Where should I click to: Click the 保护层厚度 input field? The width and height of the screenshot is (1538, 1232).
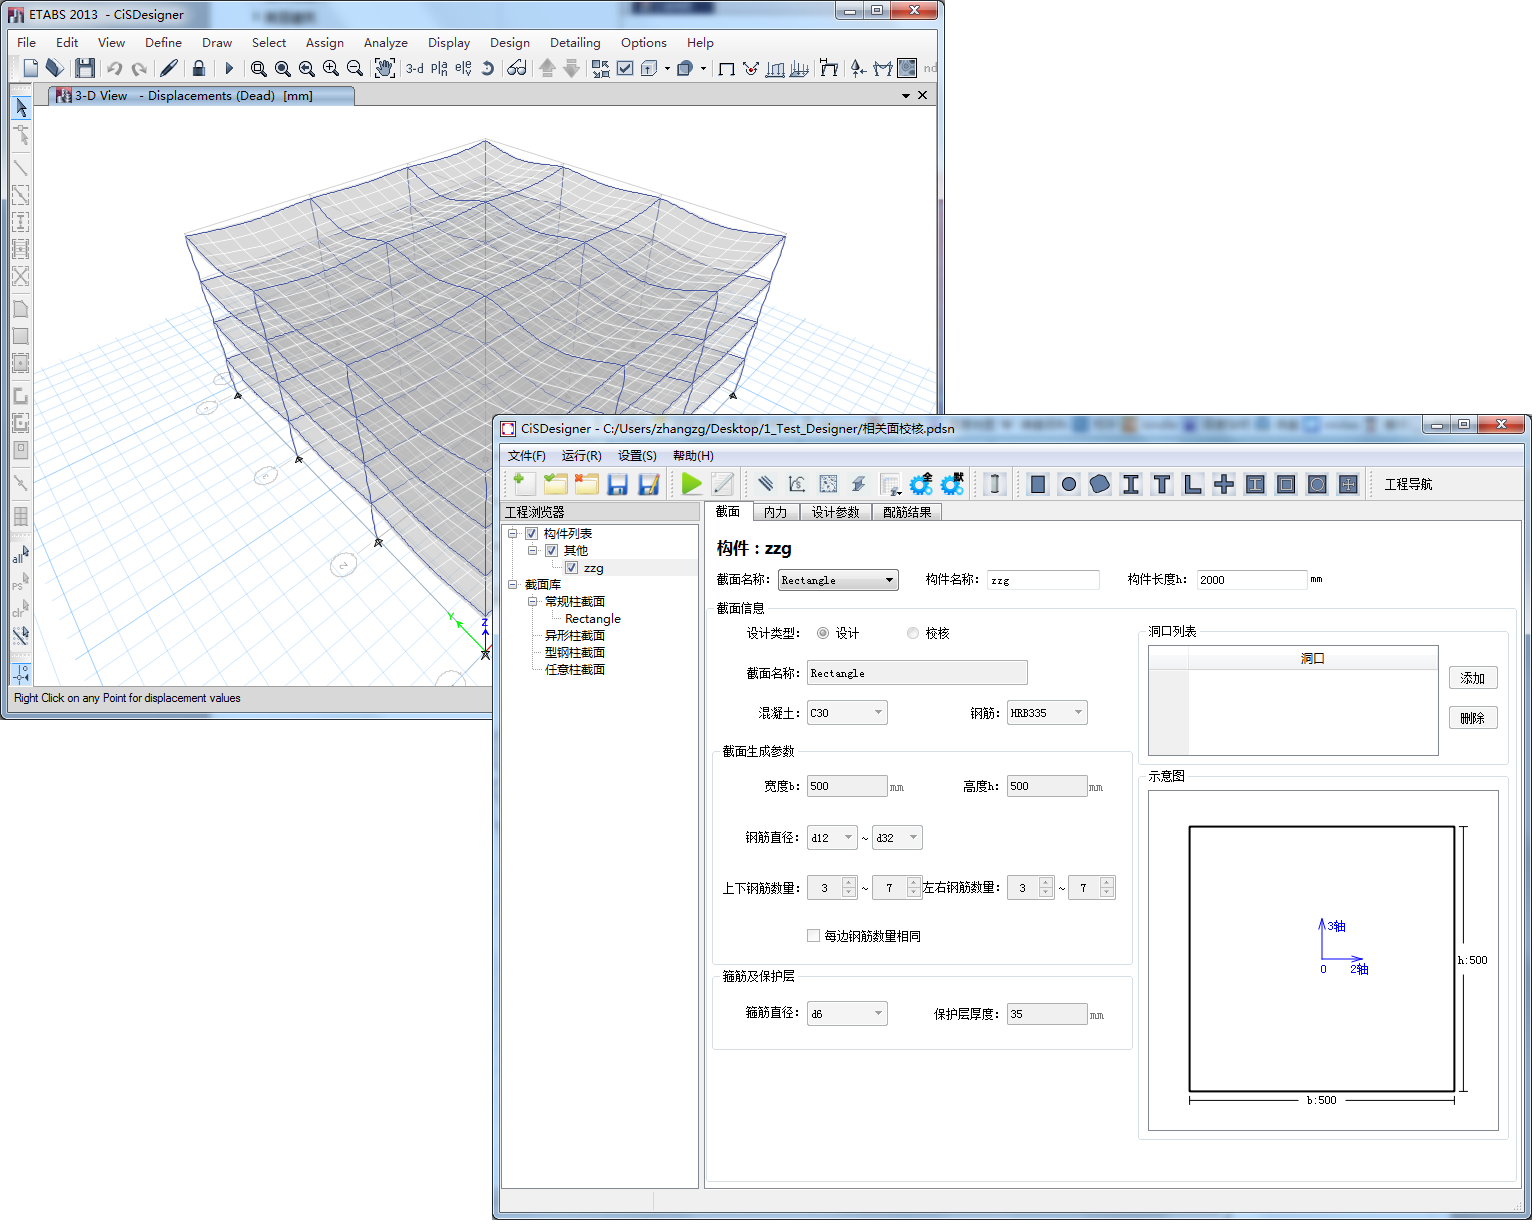click(x=1046, y=1014)
